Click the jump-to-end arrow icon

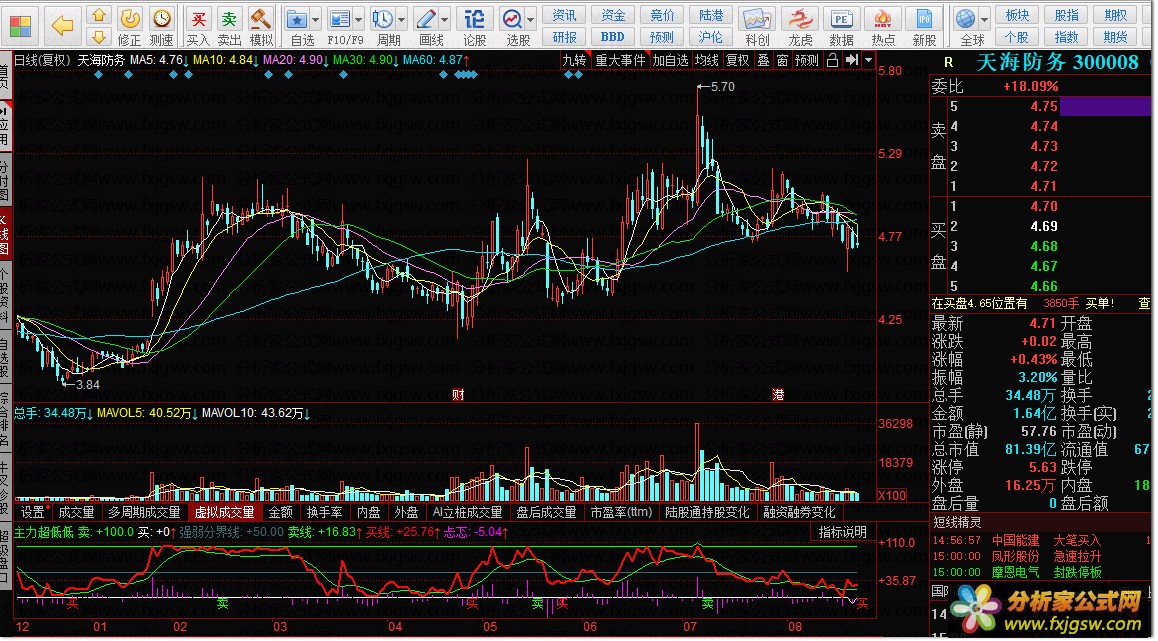(x=852, y=61)
